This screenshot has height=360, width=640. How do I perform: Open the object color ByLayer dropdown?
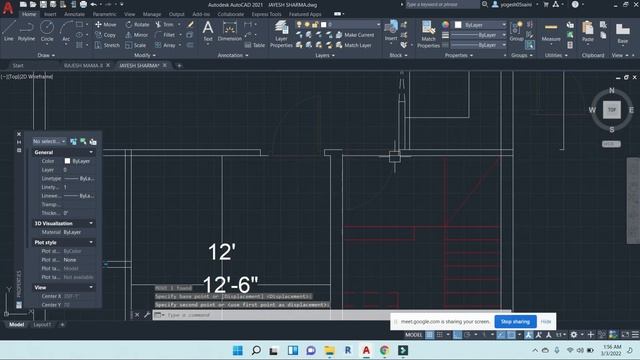[480, 25]
